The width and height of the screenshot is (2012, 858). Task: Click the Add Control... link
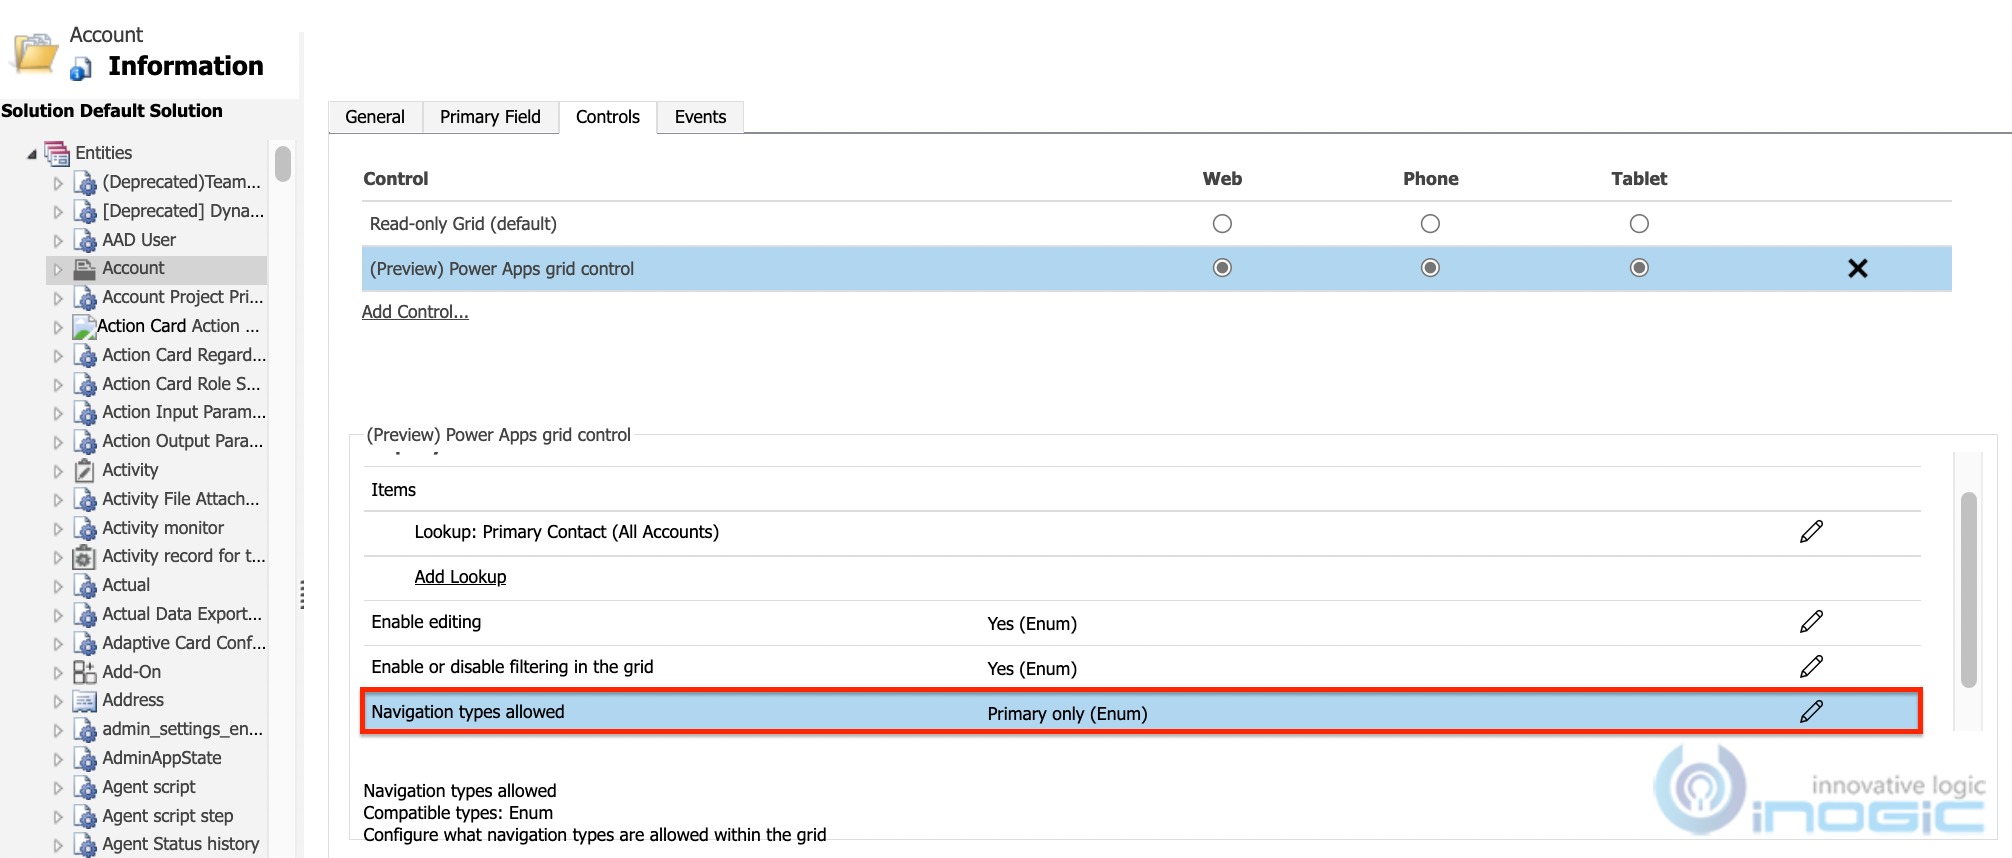(x=415, y=312)
